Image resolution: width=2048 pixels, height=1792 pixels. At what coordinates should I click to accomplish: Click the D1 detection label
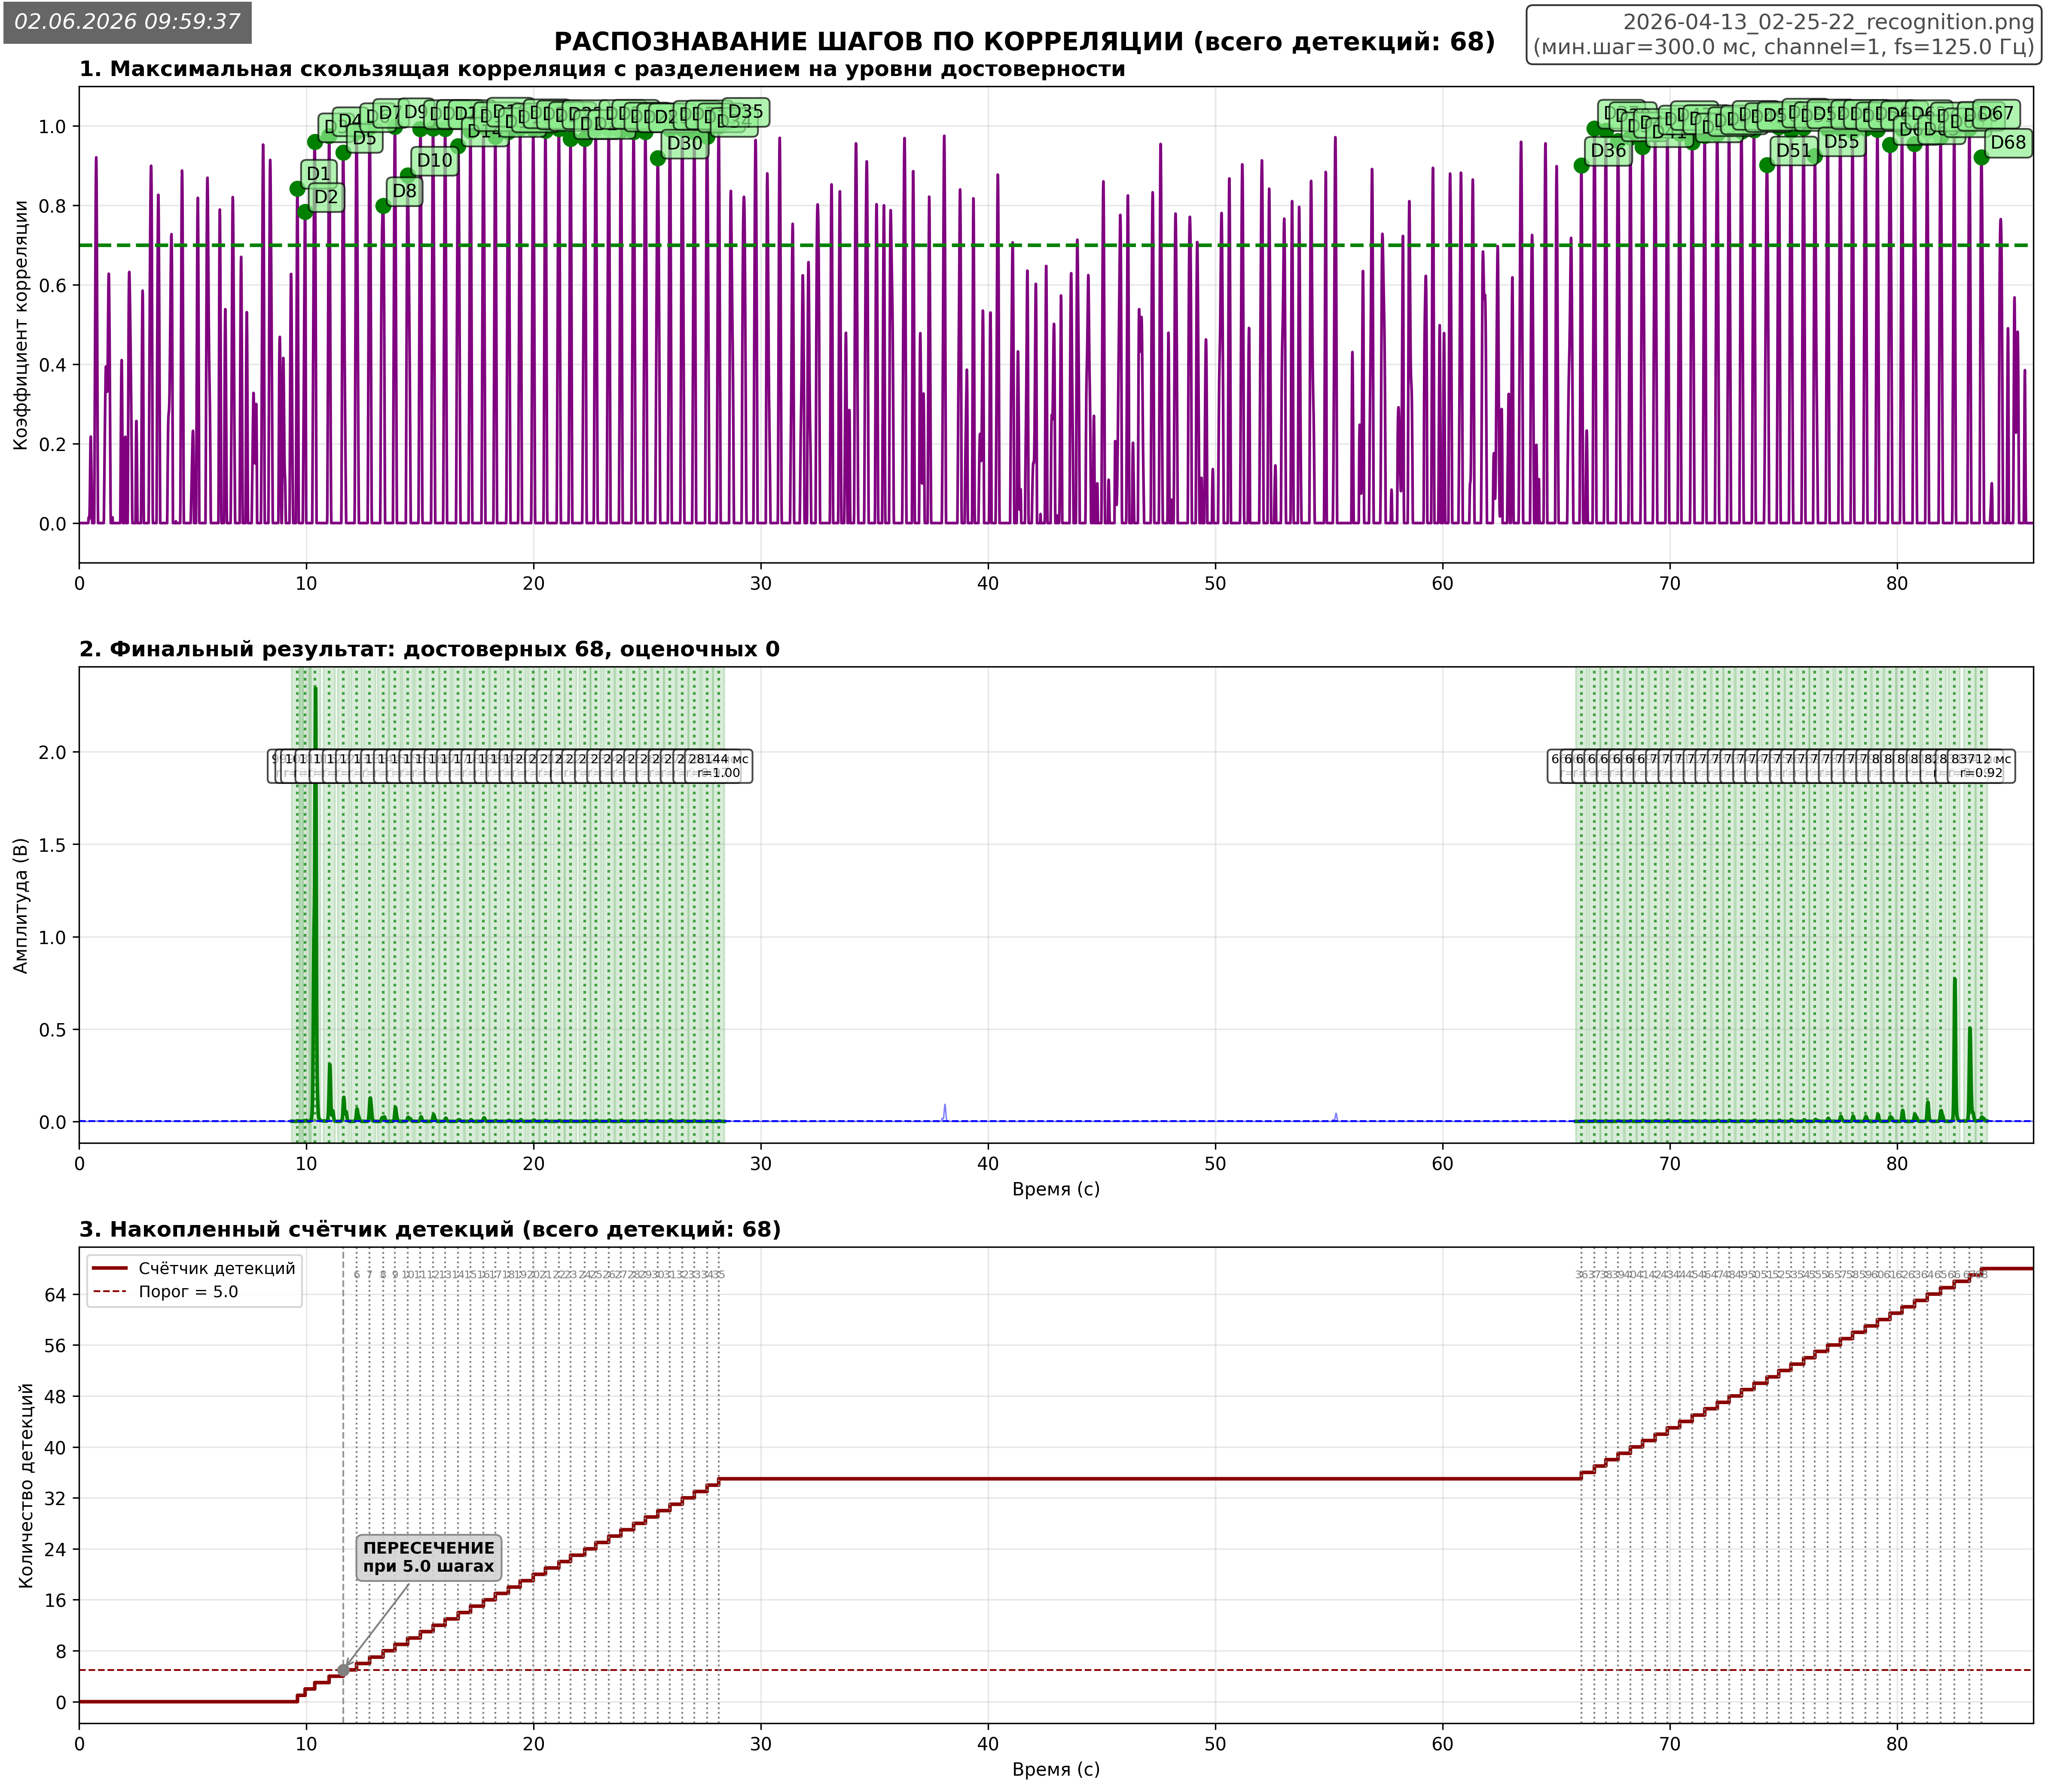[x=318, y=174]
